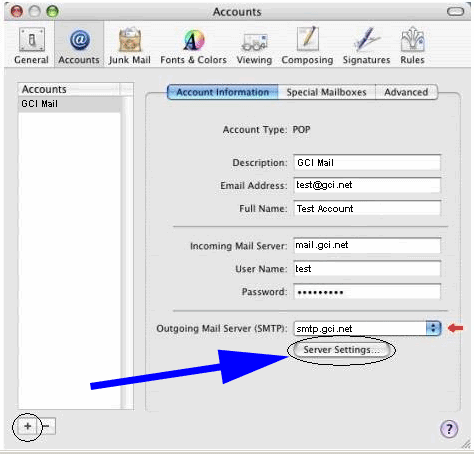The image size is (474, 454).
Task: Switch to the Advanced tab
Action: (406, 92)
